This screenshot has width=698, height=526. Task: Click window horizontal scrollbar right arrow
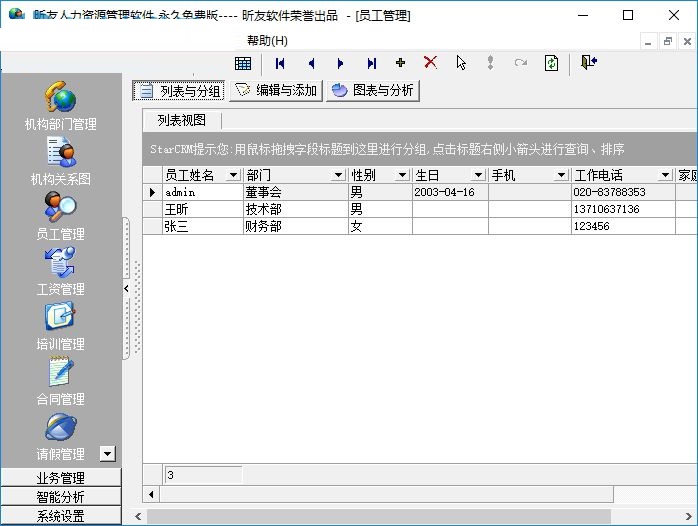coord(689,517)
